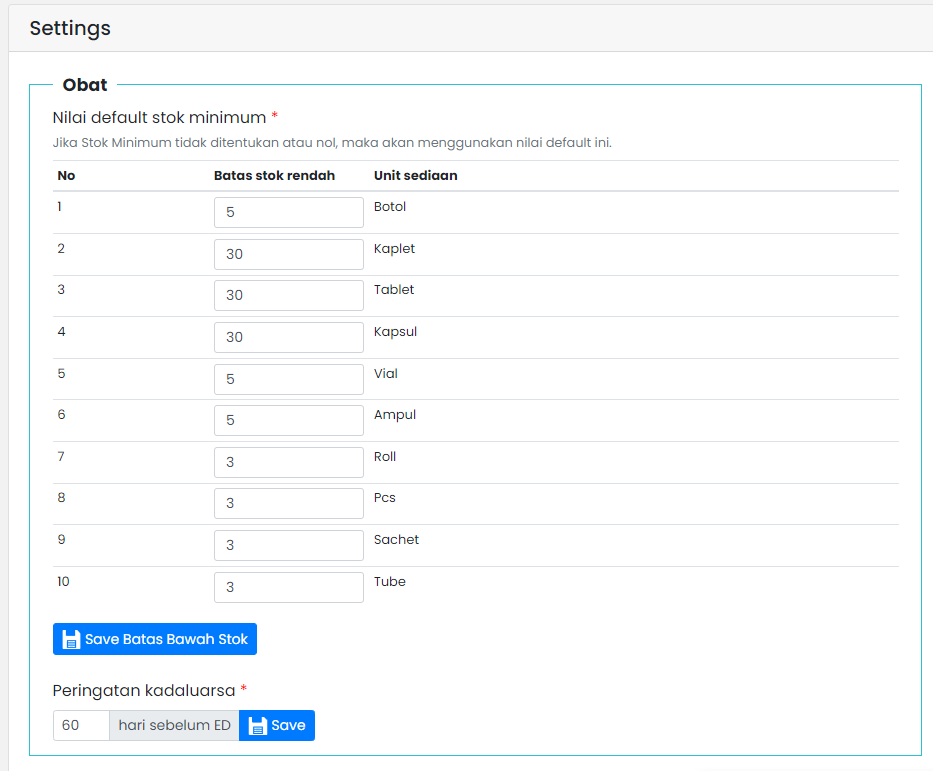
Task: Click the Settings page heading
Action: (x=70, y=28)
